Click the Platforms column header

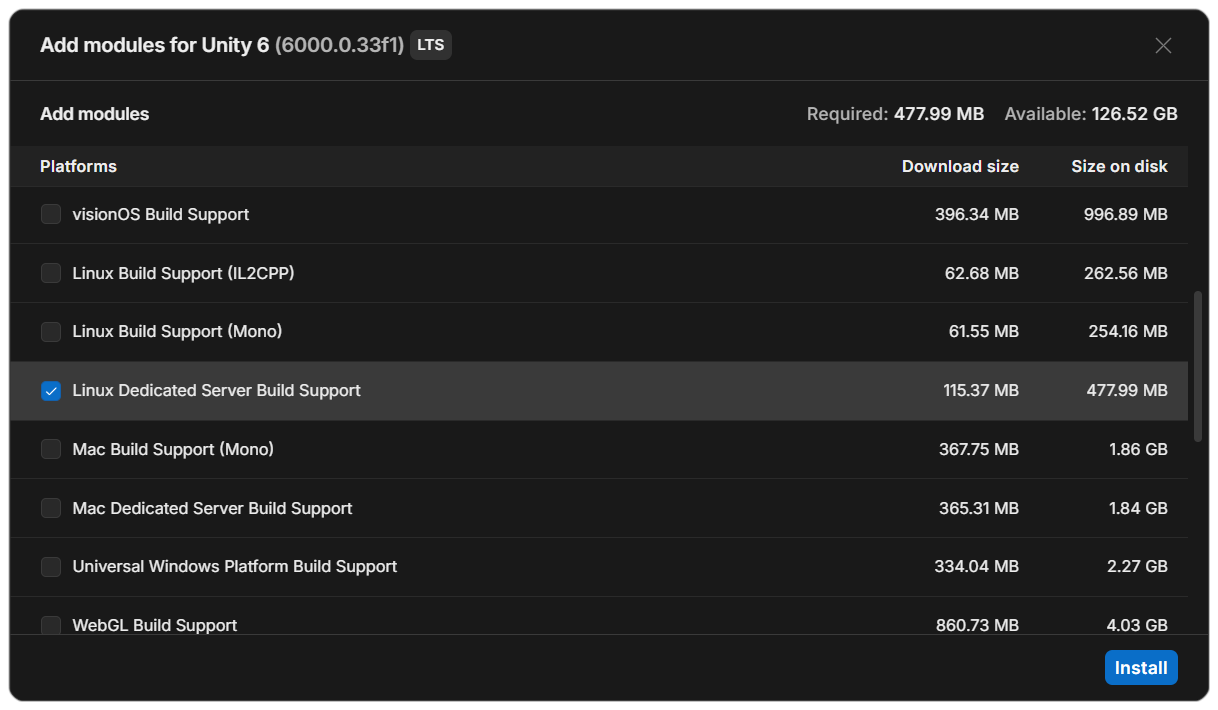click(78, 166)
